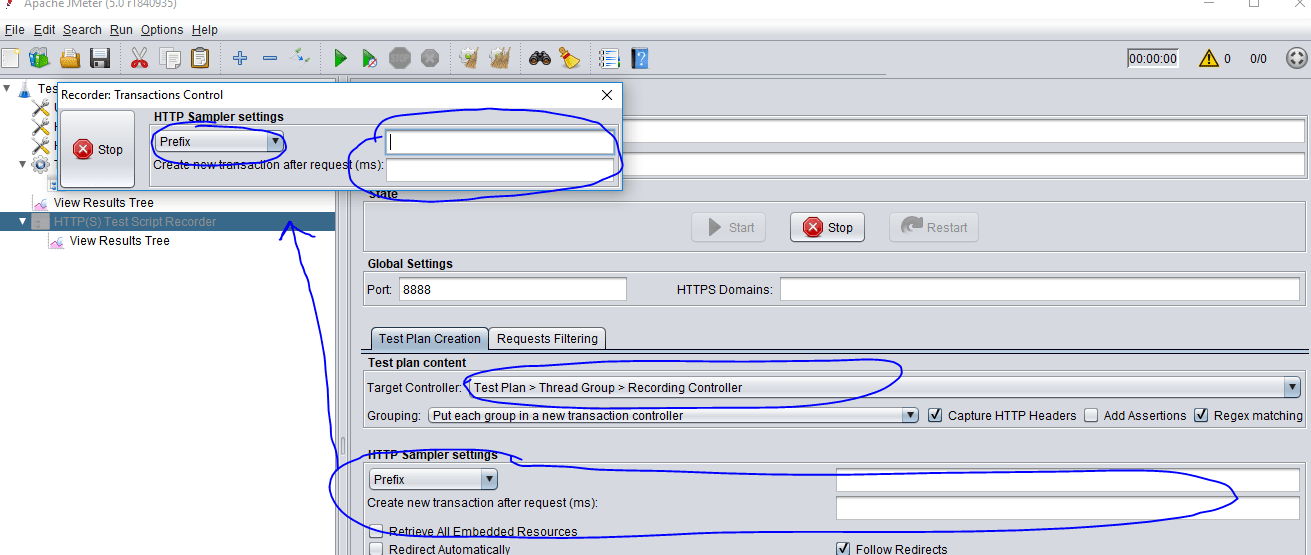
Task: Click the New test plan icon
Action: [10, 58]
